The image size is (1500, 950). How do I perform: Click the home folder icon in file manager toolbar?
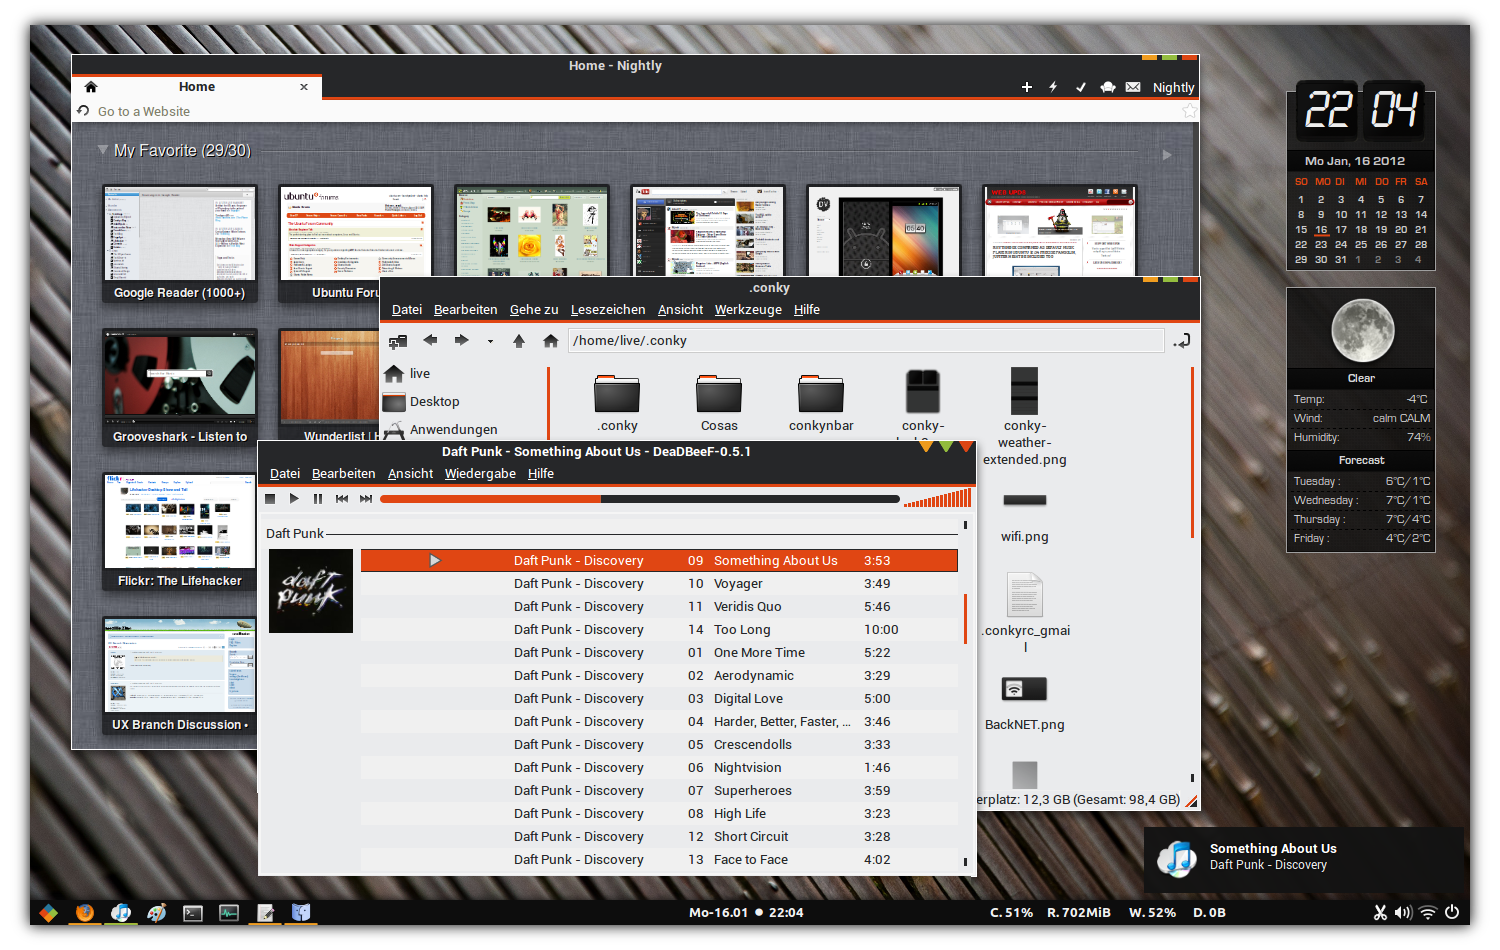[550, 341]
